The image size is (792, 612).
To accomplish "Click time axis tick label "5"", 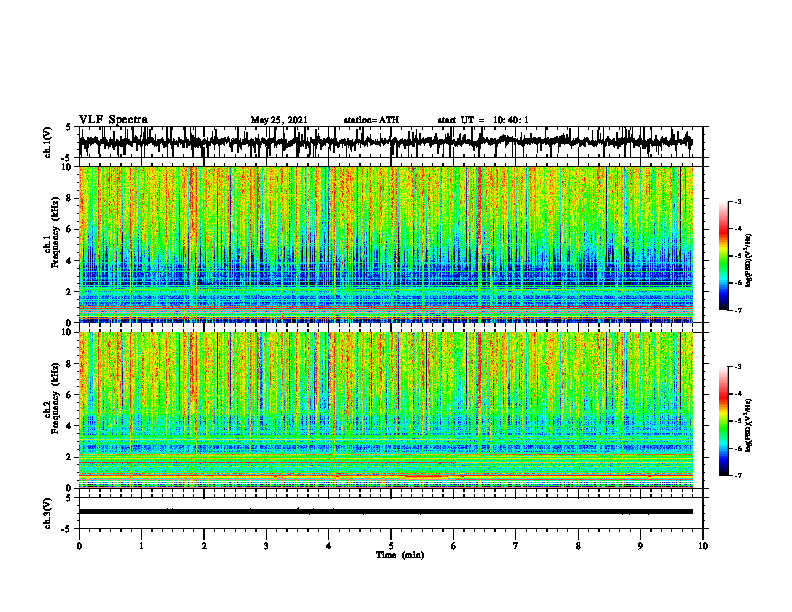I will click(391, 546).
